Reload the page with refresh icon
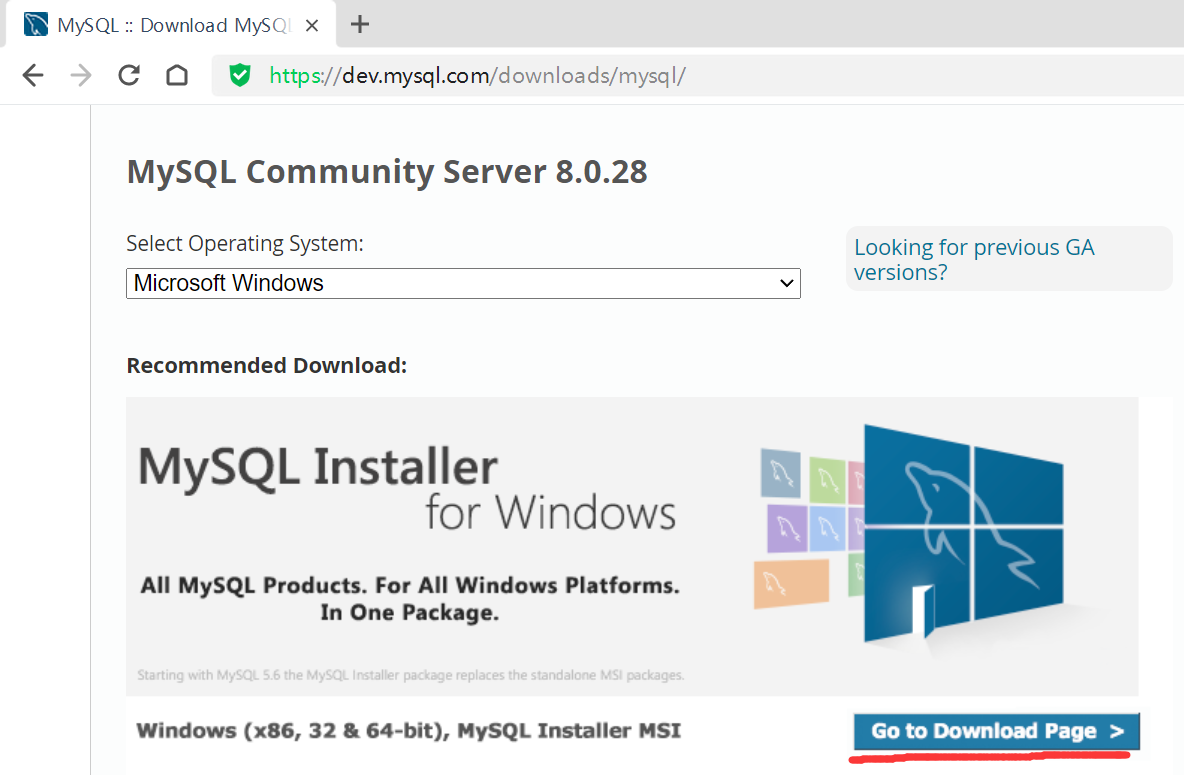1184x775 pixels. point(129,75)
